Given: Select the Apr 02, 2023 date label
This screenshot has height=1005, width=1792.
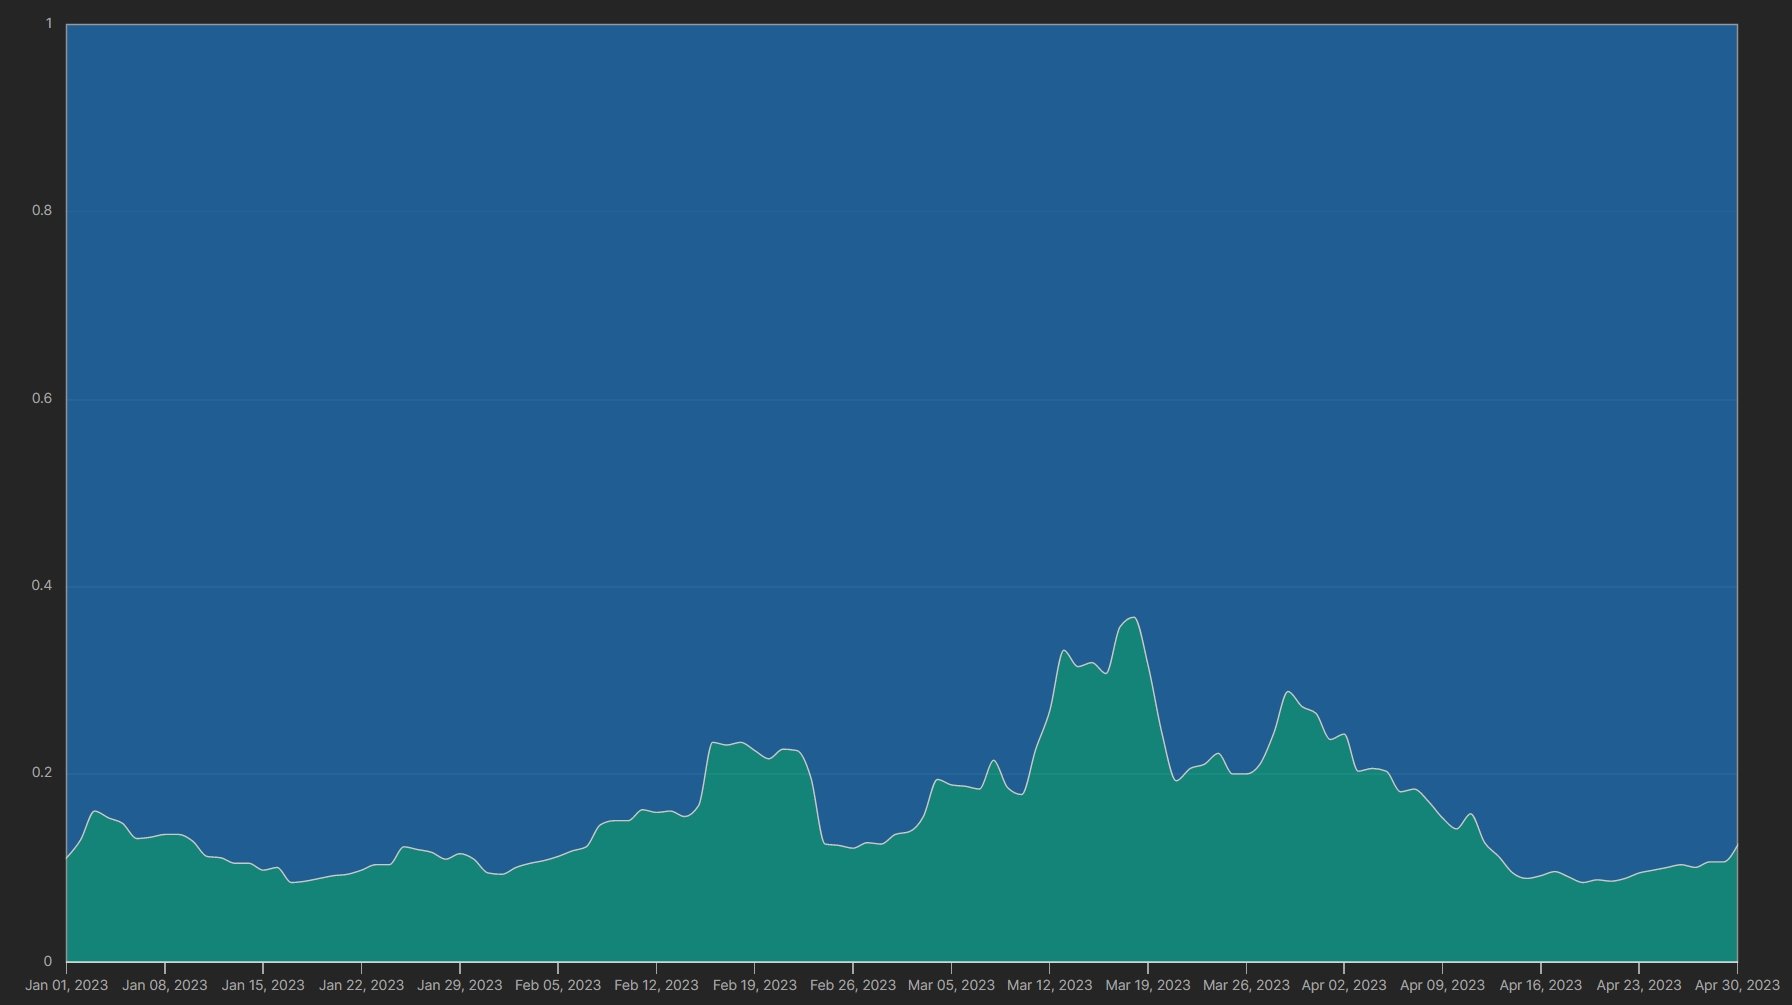Looking at the screenshot, I should click(1343, 985).
